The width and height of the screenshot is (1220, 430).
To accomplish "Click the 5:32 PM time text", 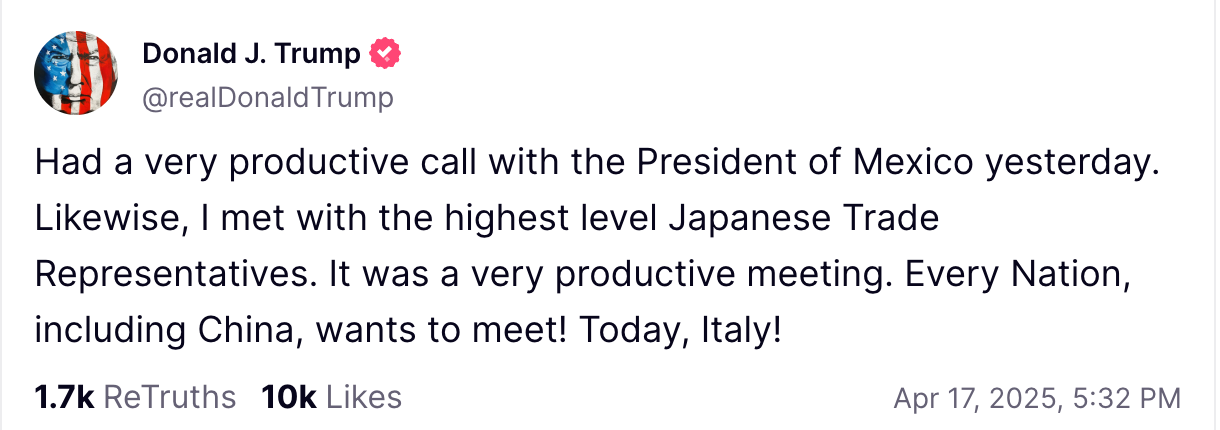I will [x=1125, y=399].
